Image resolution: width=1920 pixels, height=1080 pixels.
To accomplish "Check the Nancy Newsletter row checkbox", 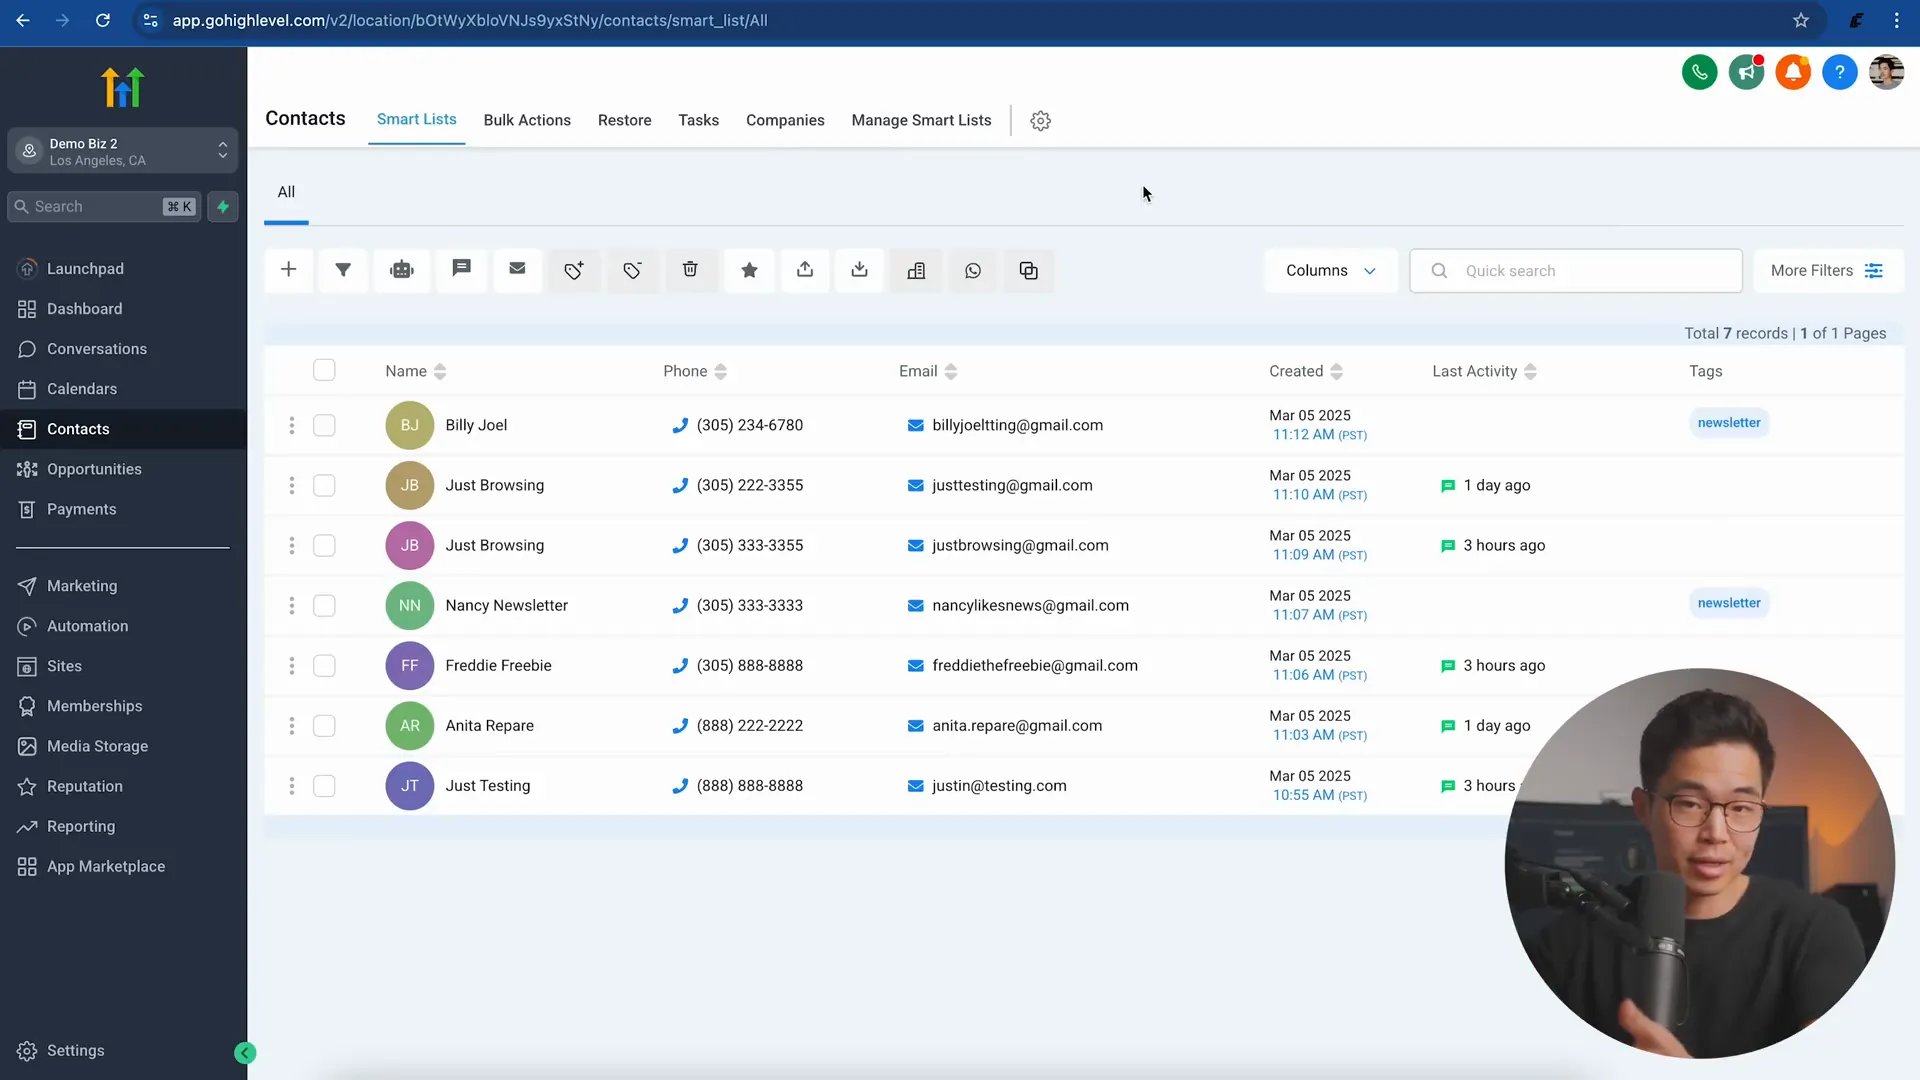I will 324,605.
